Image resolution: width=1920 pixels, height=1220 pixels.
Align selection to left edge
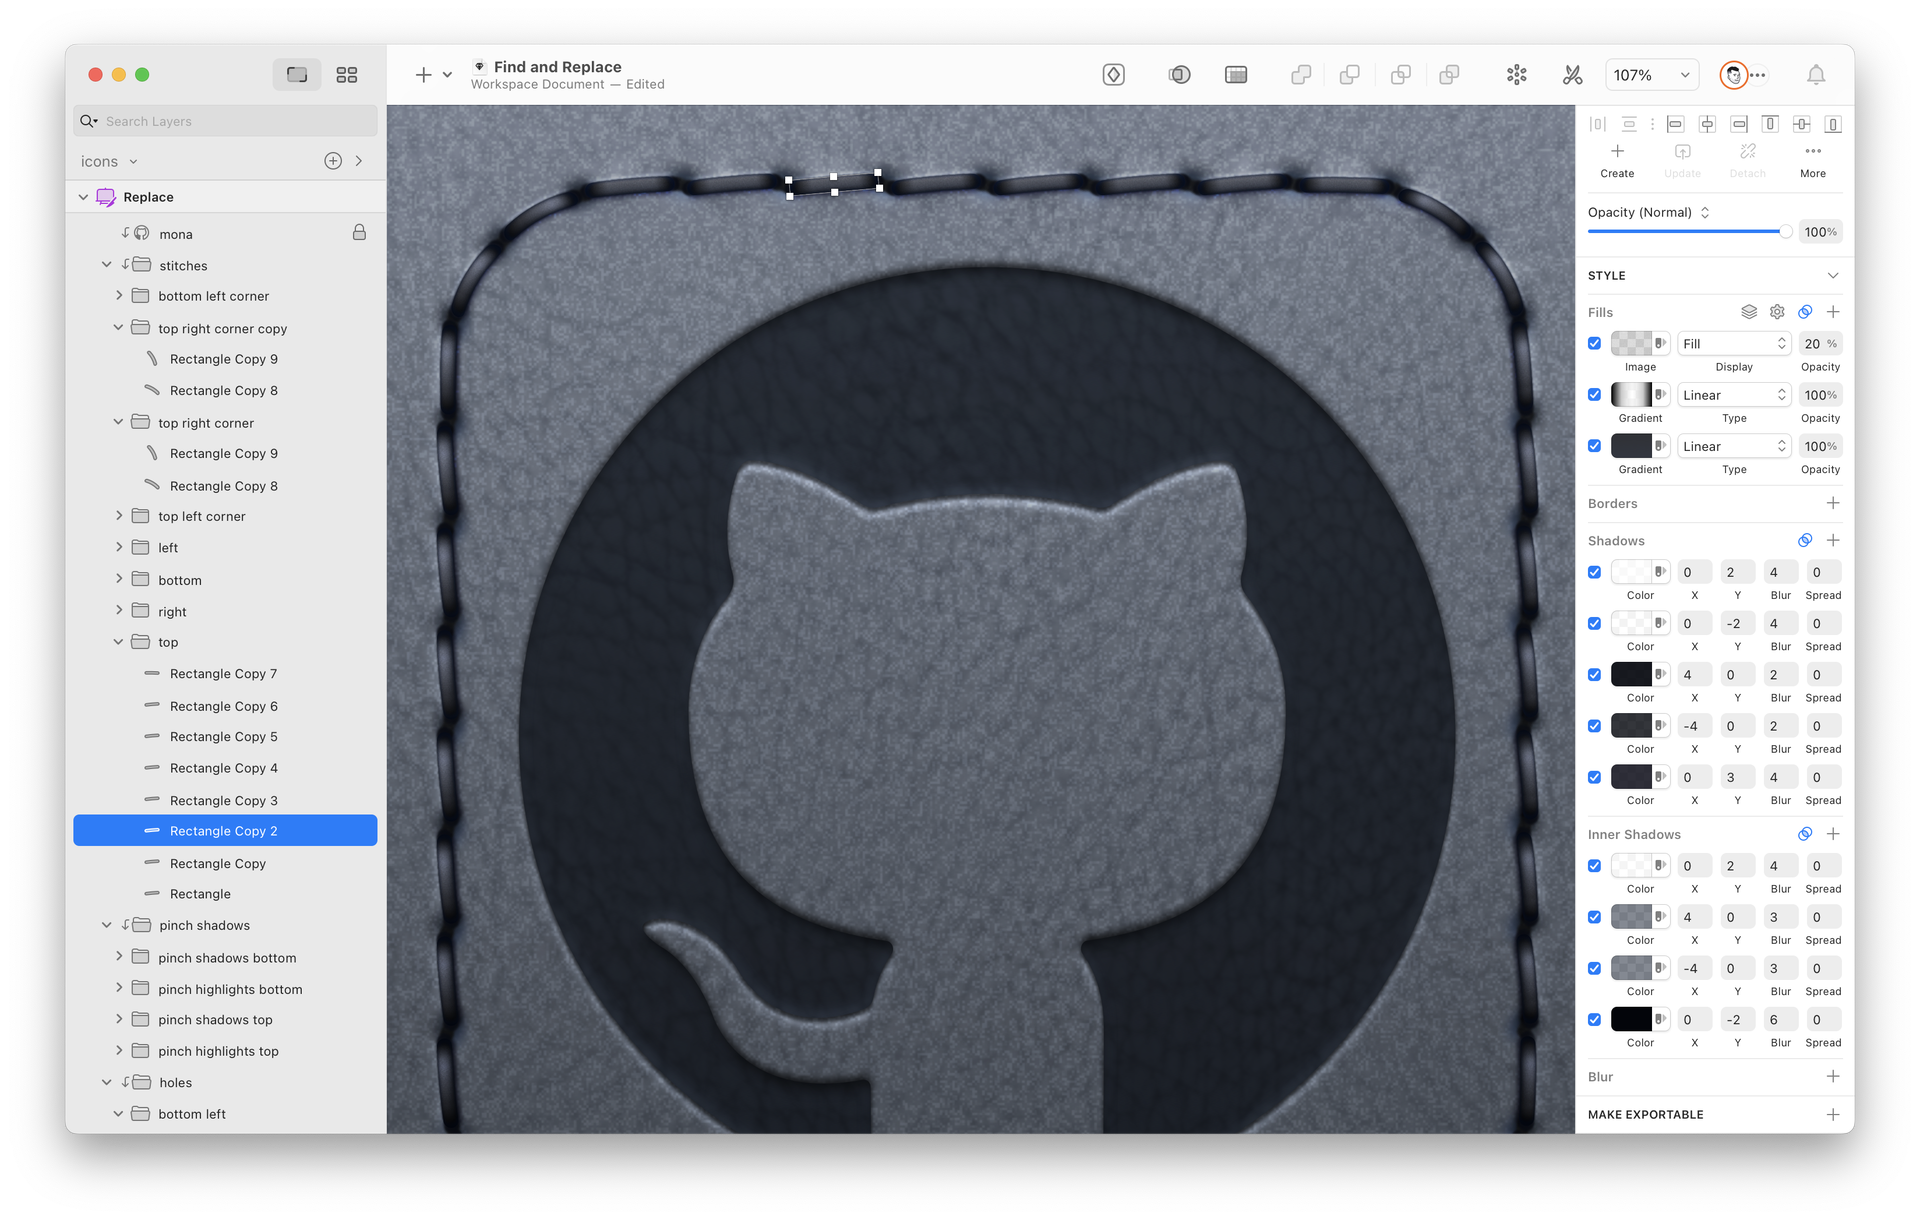[x=1676, y=124]
